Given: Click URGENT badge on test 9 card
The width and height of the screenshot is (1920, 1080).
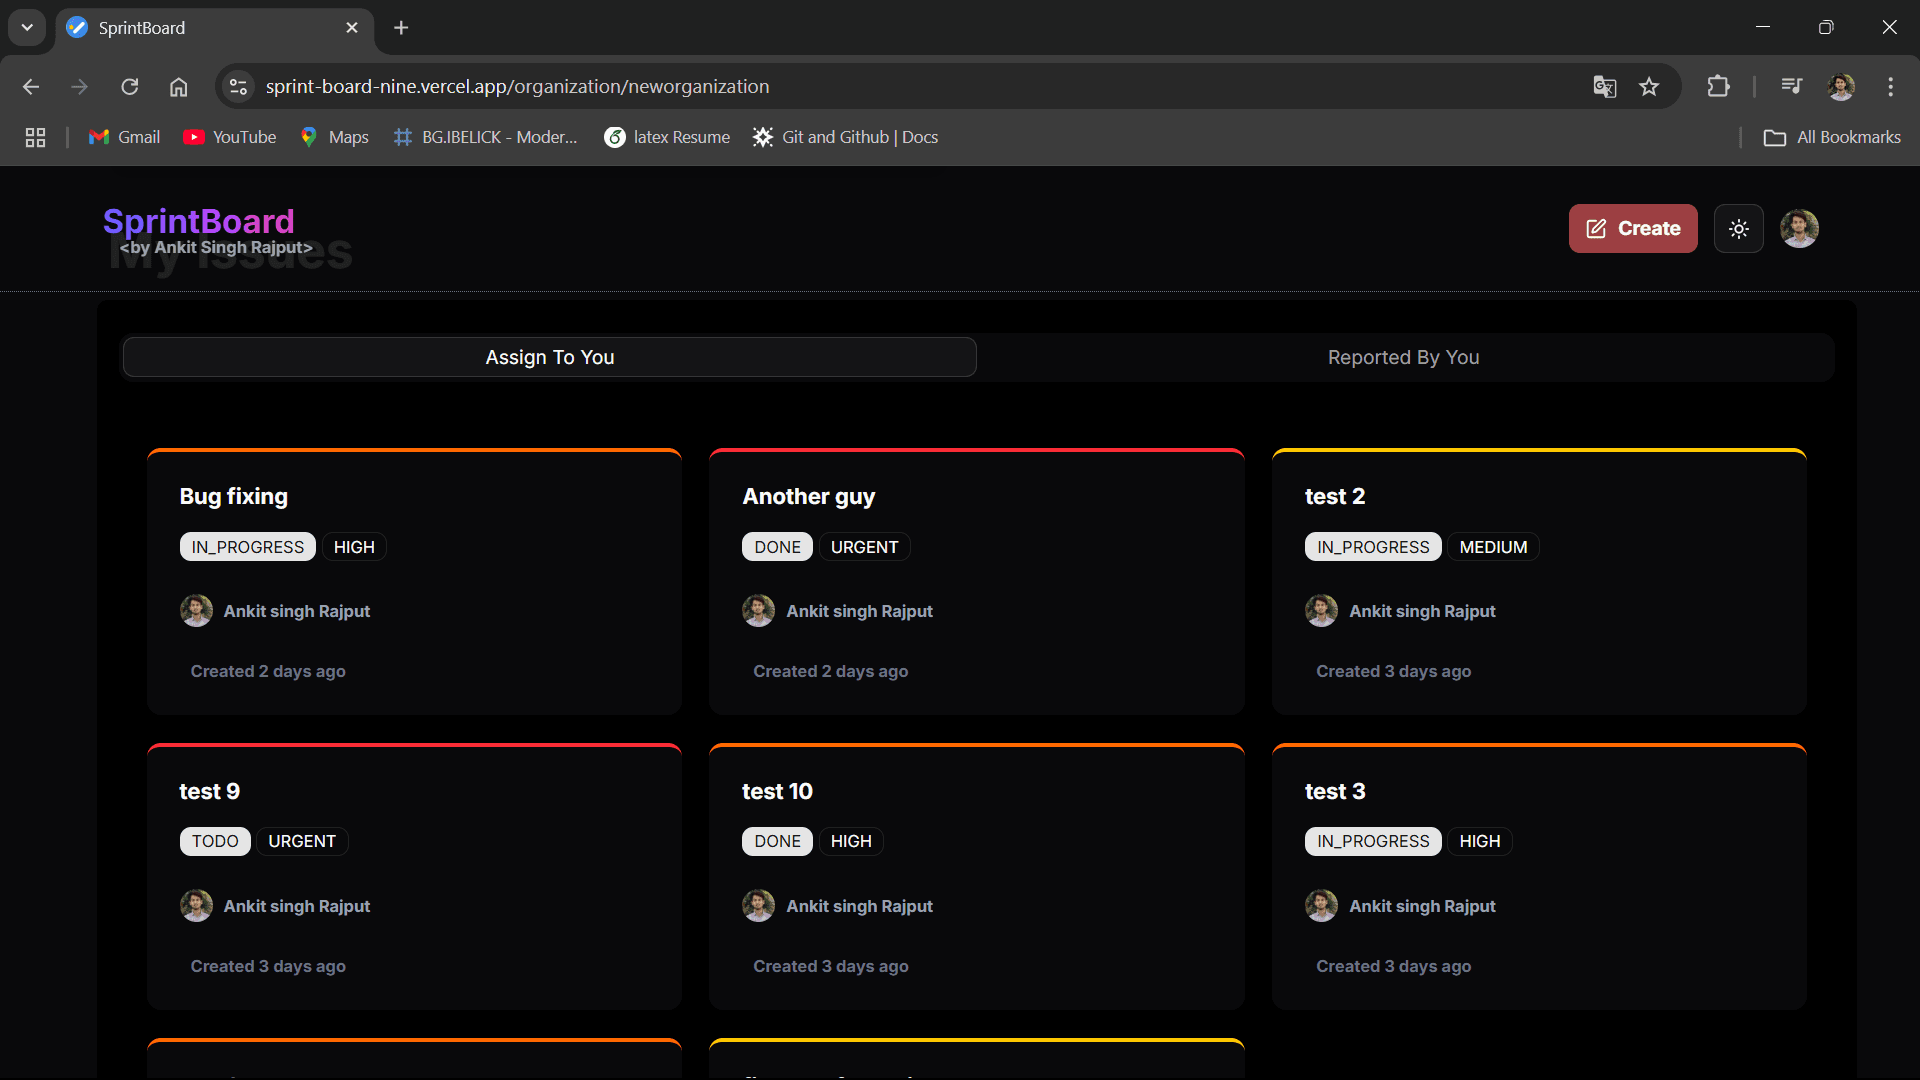Looking at the screenshot, I should (302, 841).
